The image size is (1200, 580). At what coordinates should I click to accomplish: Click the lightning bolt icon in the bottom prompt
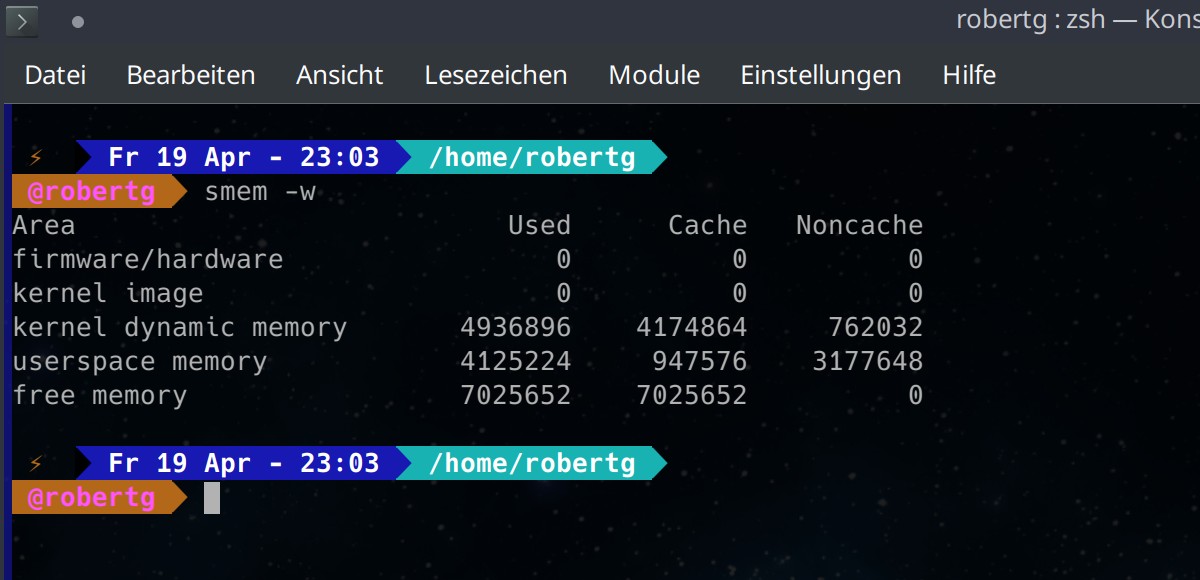coord(36,463)
